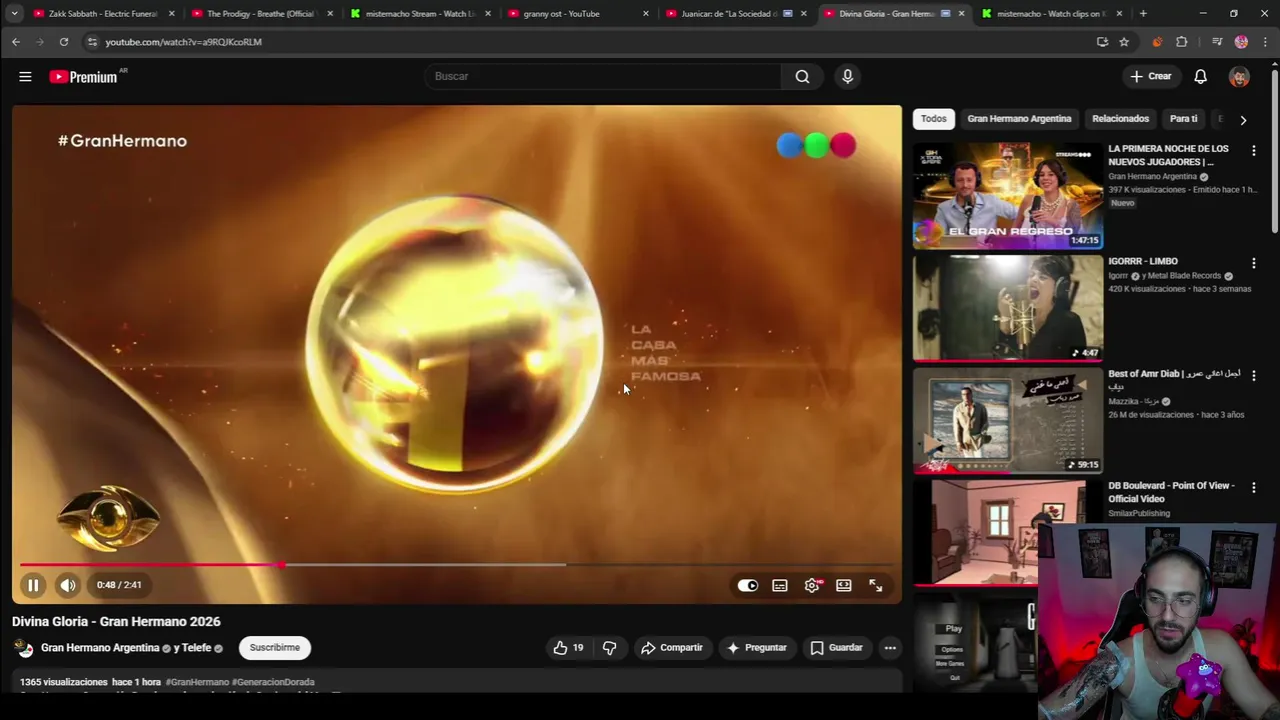Click the browser address bar URL
Viewport: 1280px width, 720px height.
click(184, 42)
